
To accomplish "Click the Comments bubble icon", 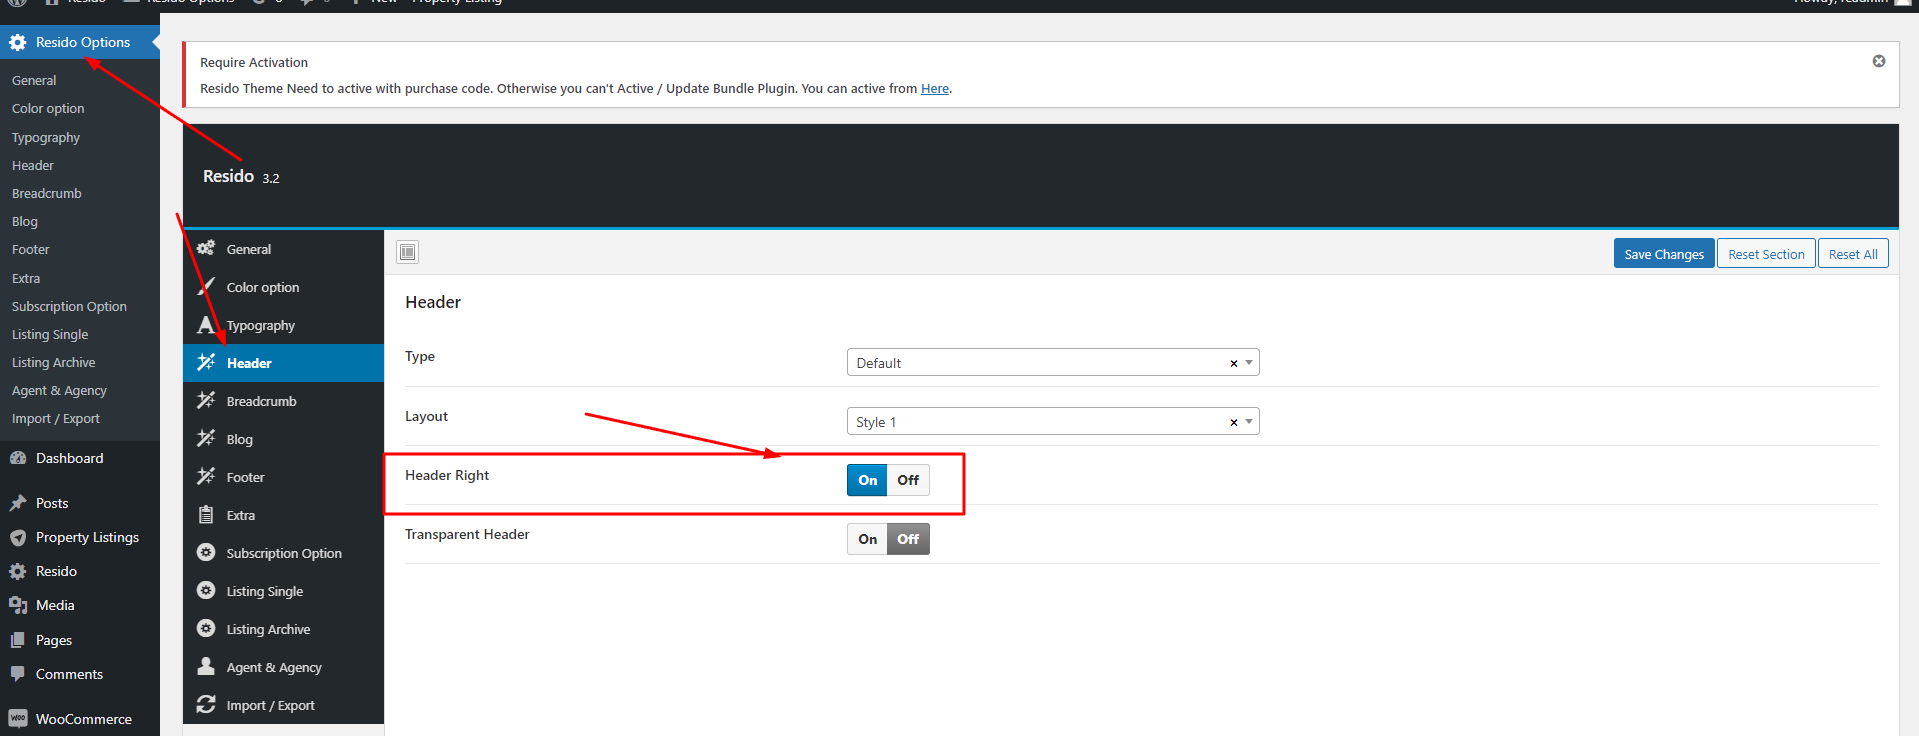I will (x=18, y=674).
